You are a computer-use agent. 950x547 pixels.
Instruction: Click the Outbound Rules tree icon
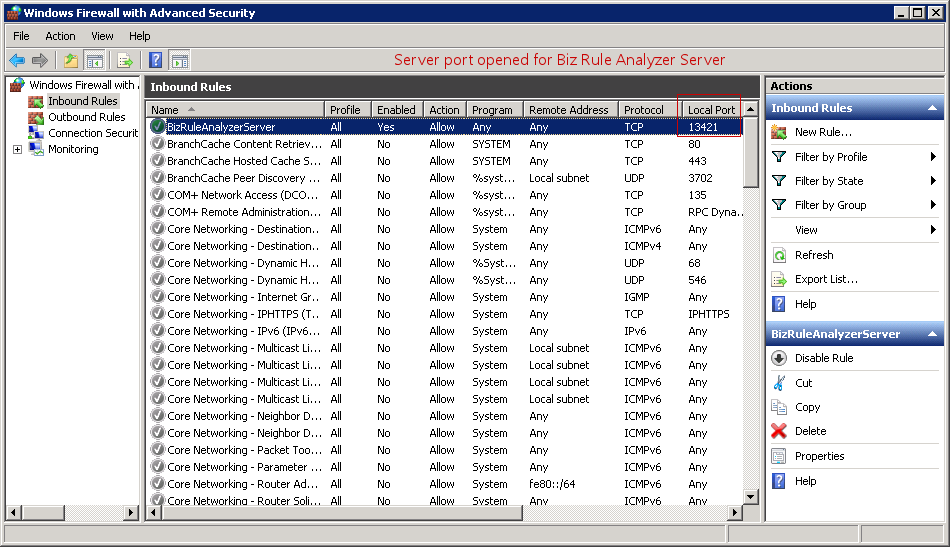(36, 117)
